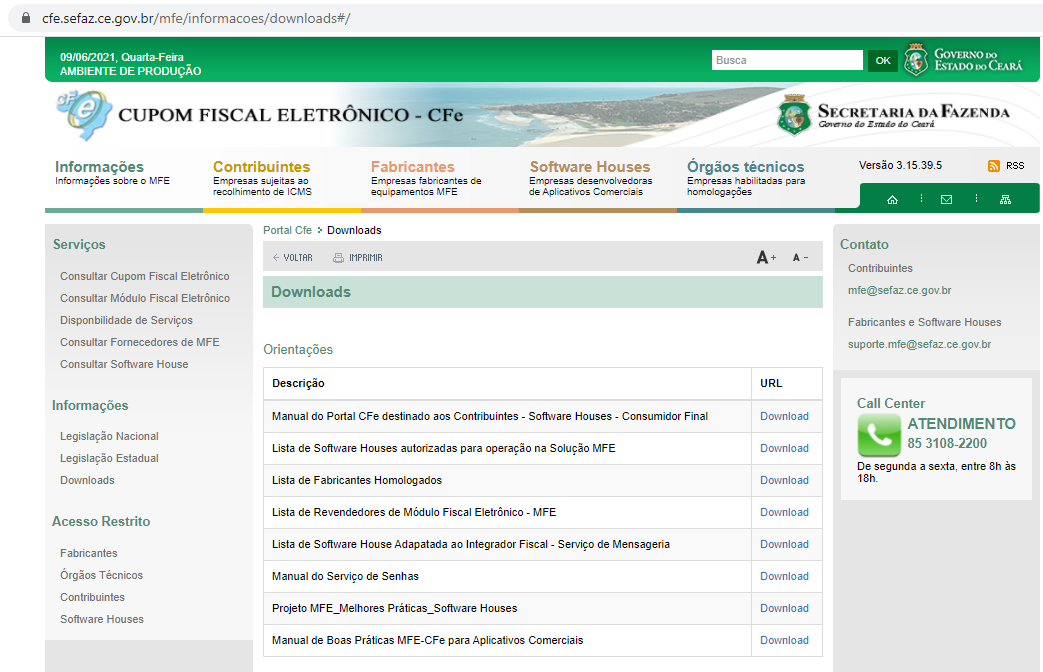Screen dimensions: 1043x672
Task: Click the IMPRIMIR text link
Action: pyautogui.click(x=366, y=257)
